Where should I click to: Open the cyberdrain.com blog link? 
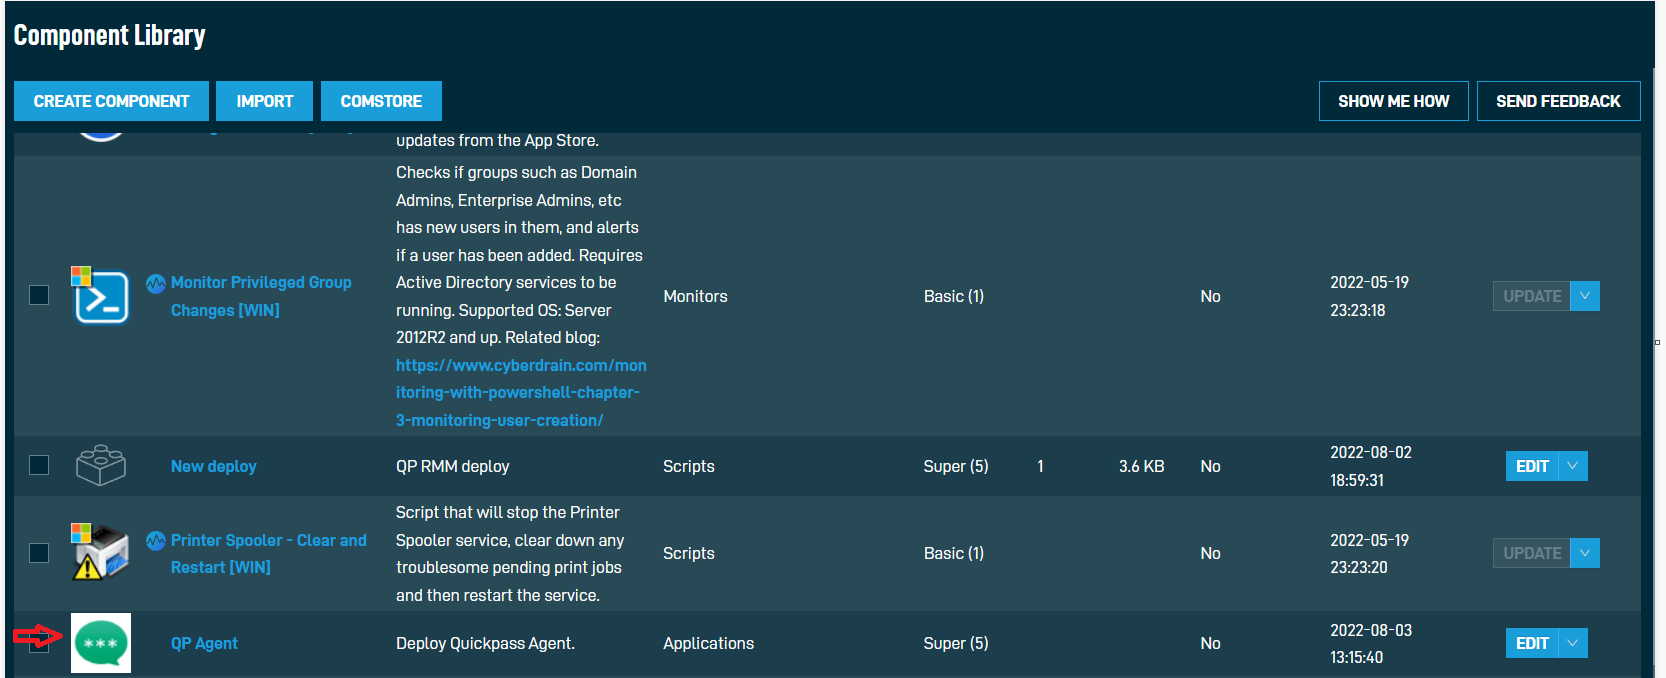click(x=521, y=393)
